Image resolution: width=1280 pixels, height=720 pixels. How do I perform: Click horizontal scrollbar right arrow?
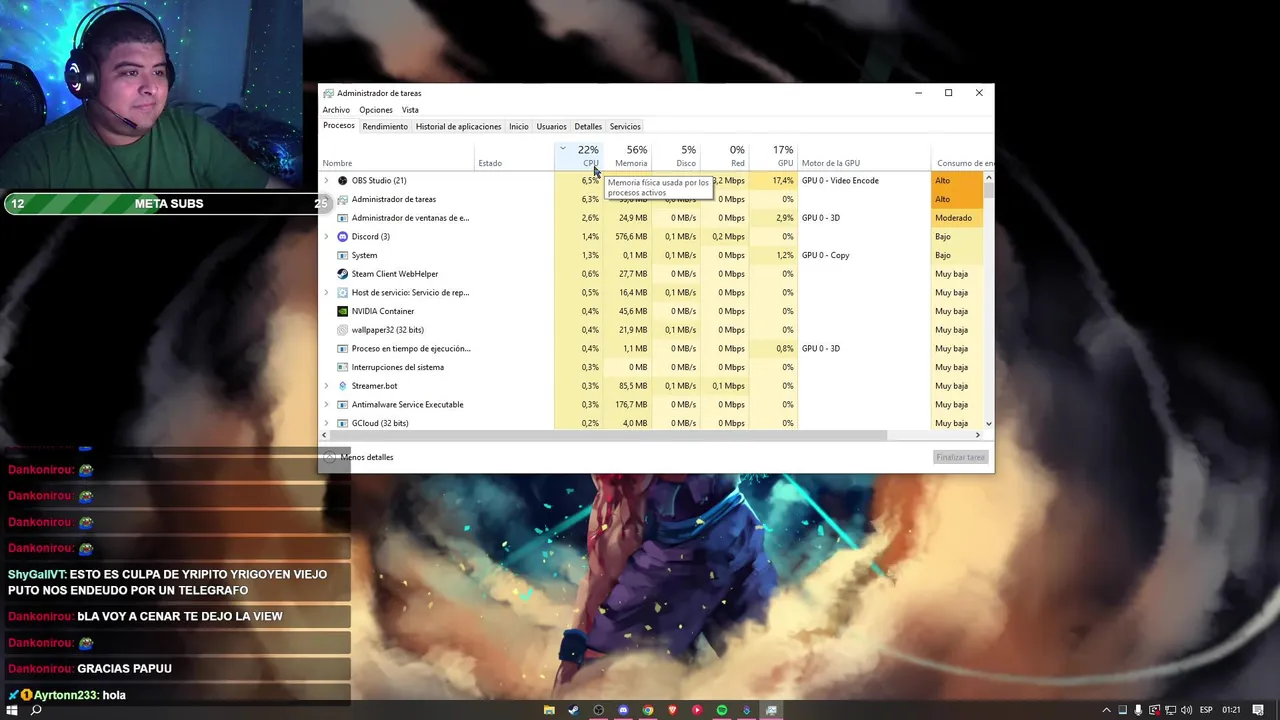pos(978,435)
